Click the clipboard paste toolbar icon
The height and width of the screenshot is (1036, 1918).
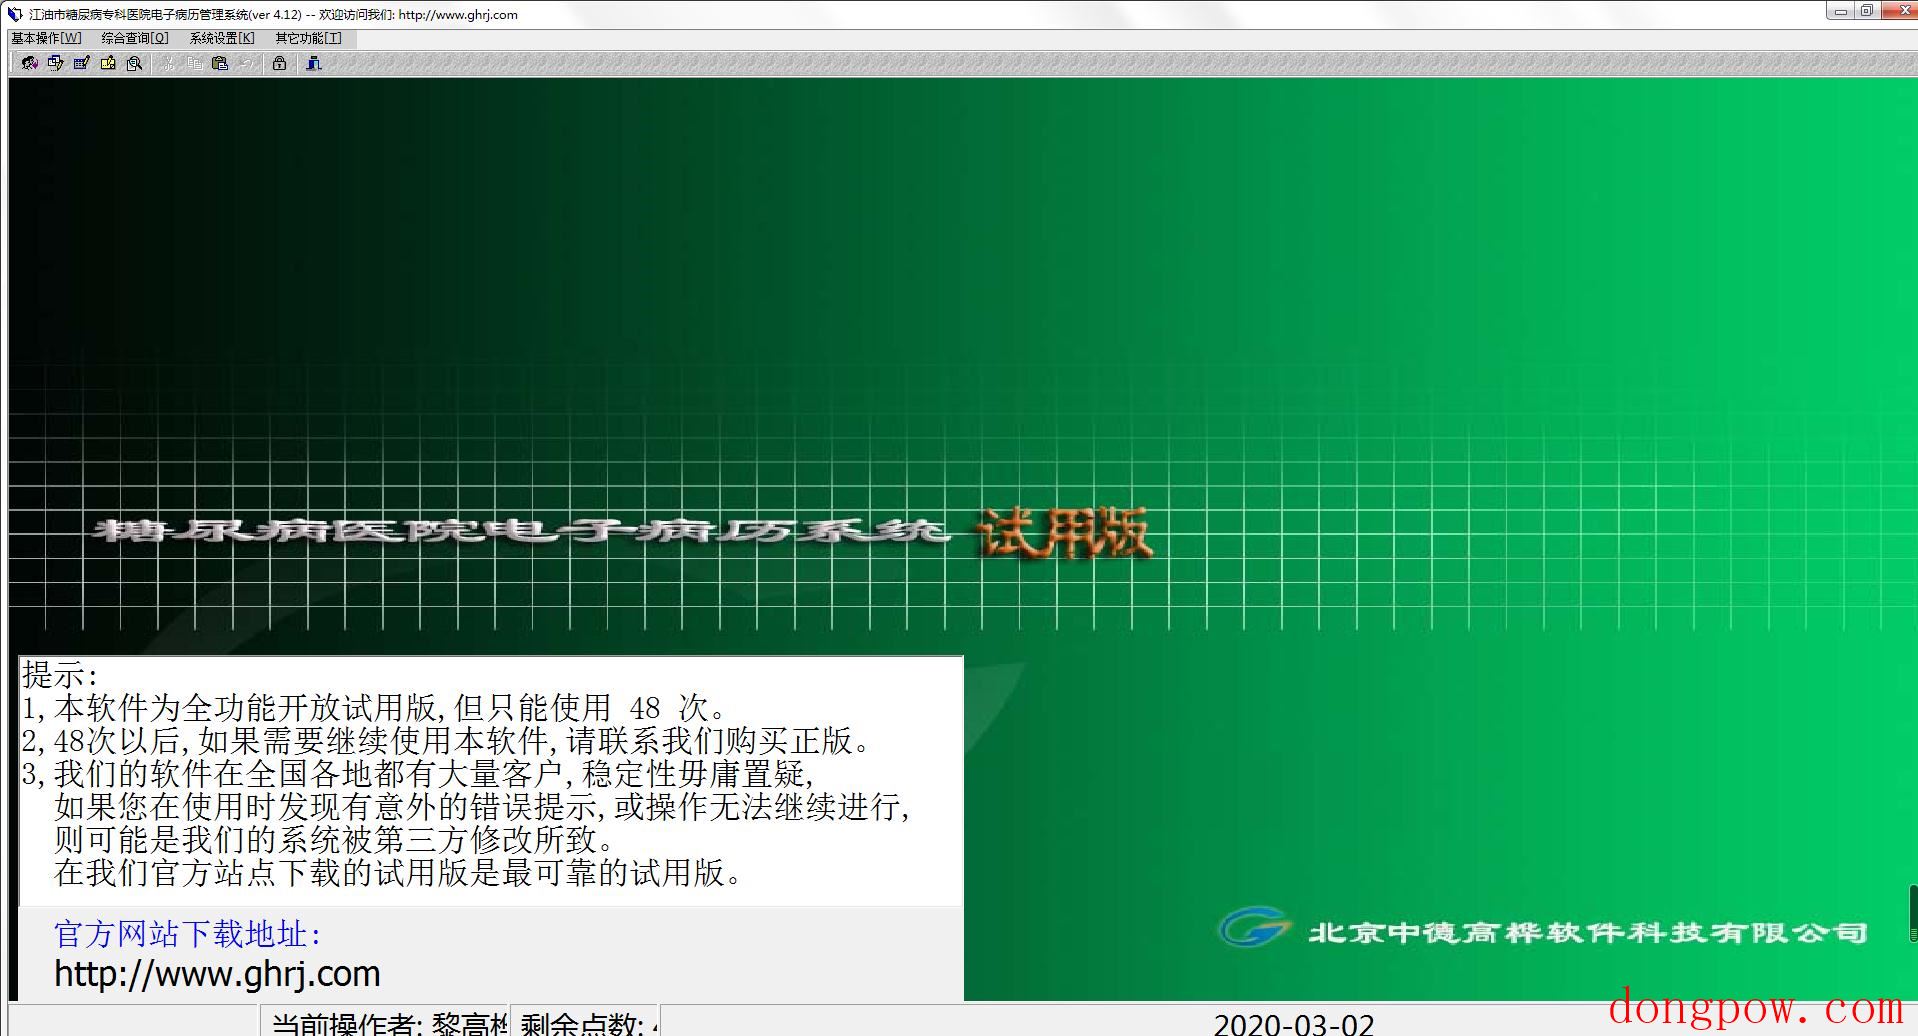point(221,63)
